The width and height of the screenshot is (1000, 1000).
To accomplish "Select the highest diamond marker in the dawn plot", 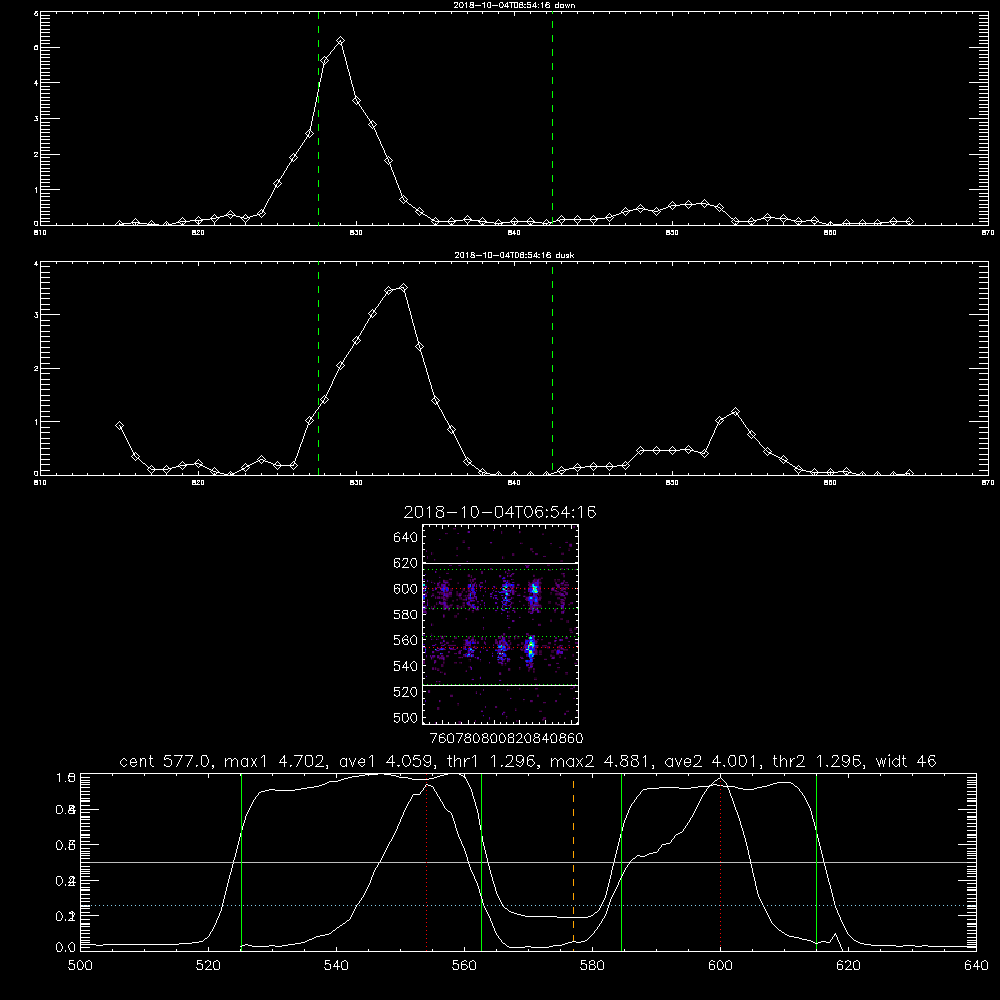I will 341,41.
